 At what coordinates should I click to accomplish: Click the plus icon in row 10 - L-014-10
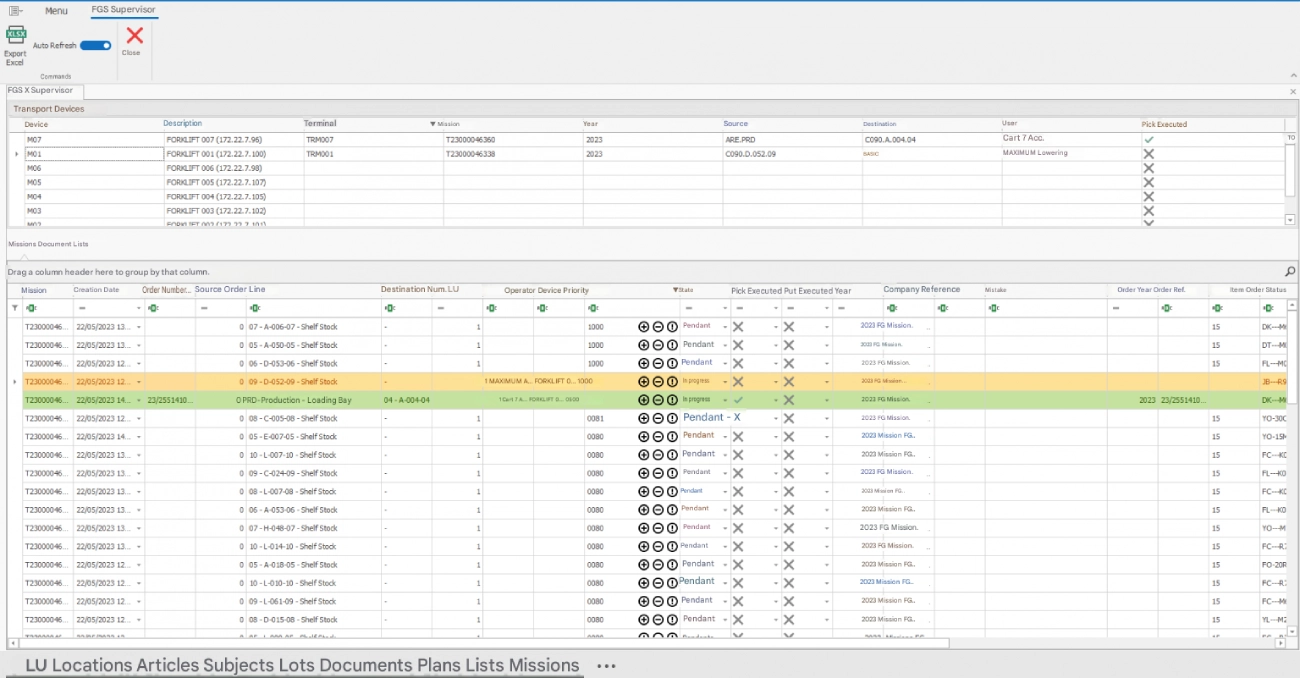(643, 546)
